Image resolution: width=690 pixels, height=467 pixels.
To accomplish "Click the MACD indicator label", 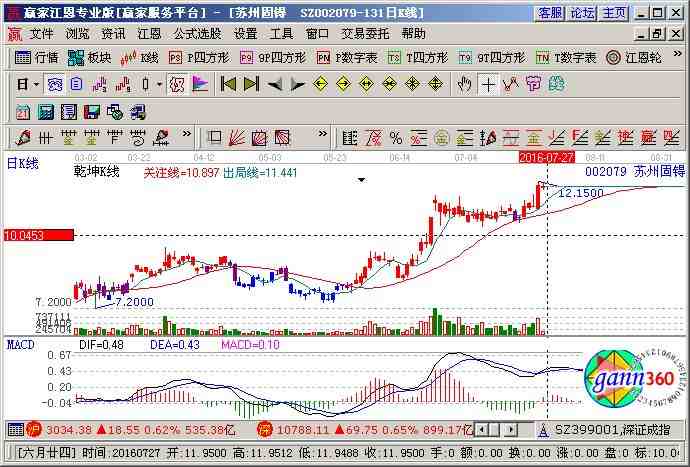I will (21, 345).
